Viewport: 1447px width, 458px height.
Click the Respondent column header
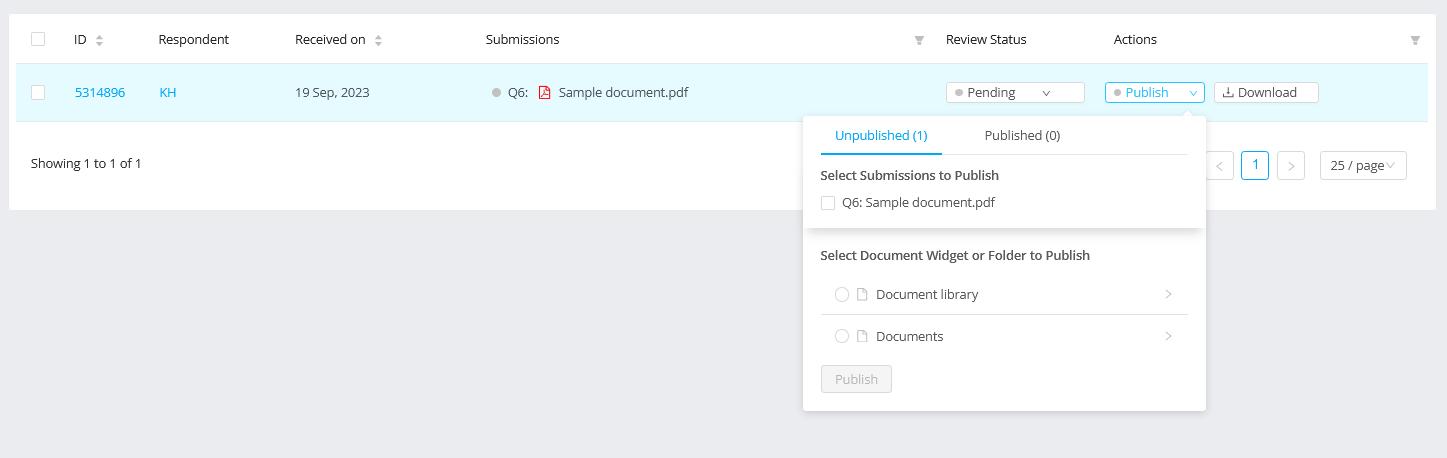pos(194,40)
